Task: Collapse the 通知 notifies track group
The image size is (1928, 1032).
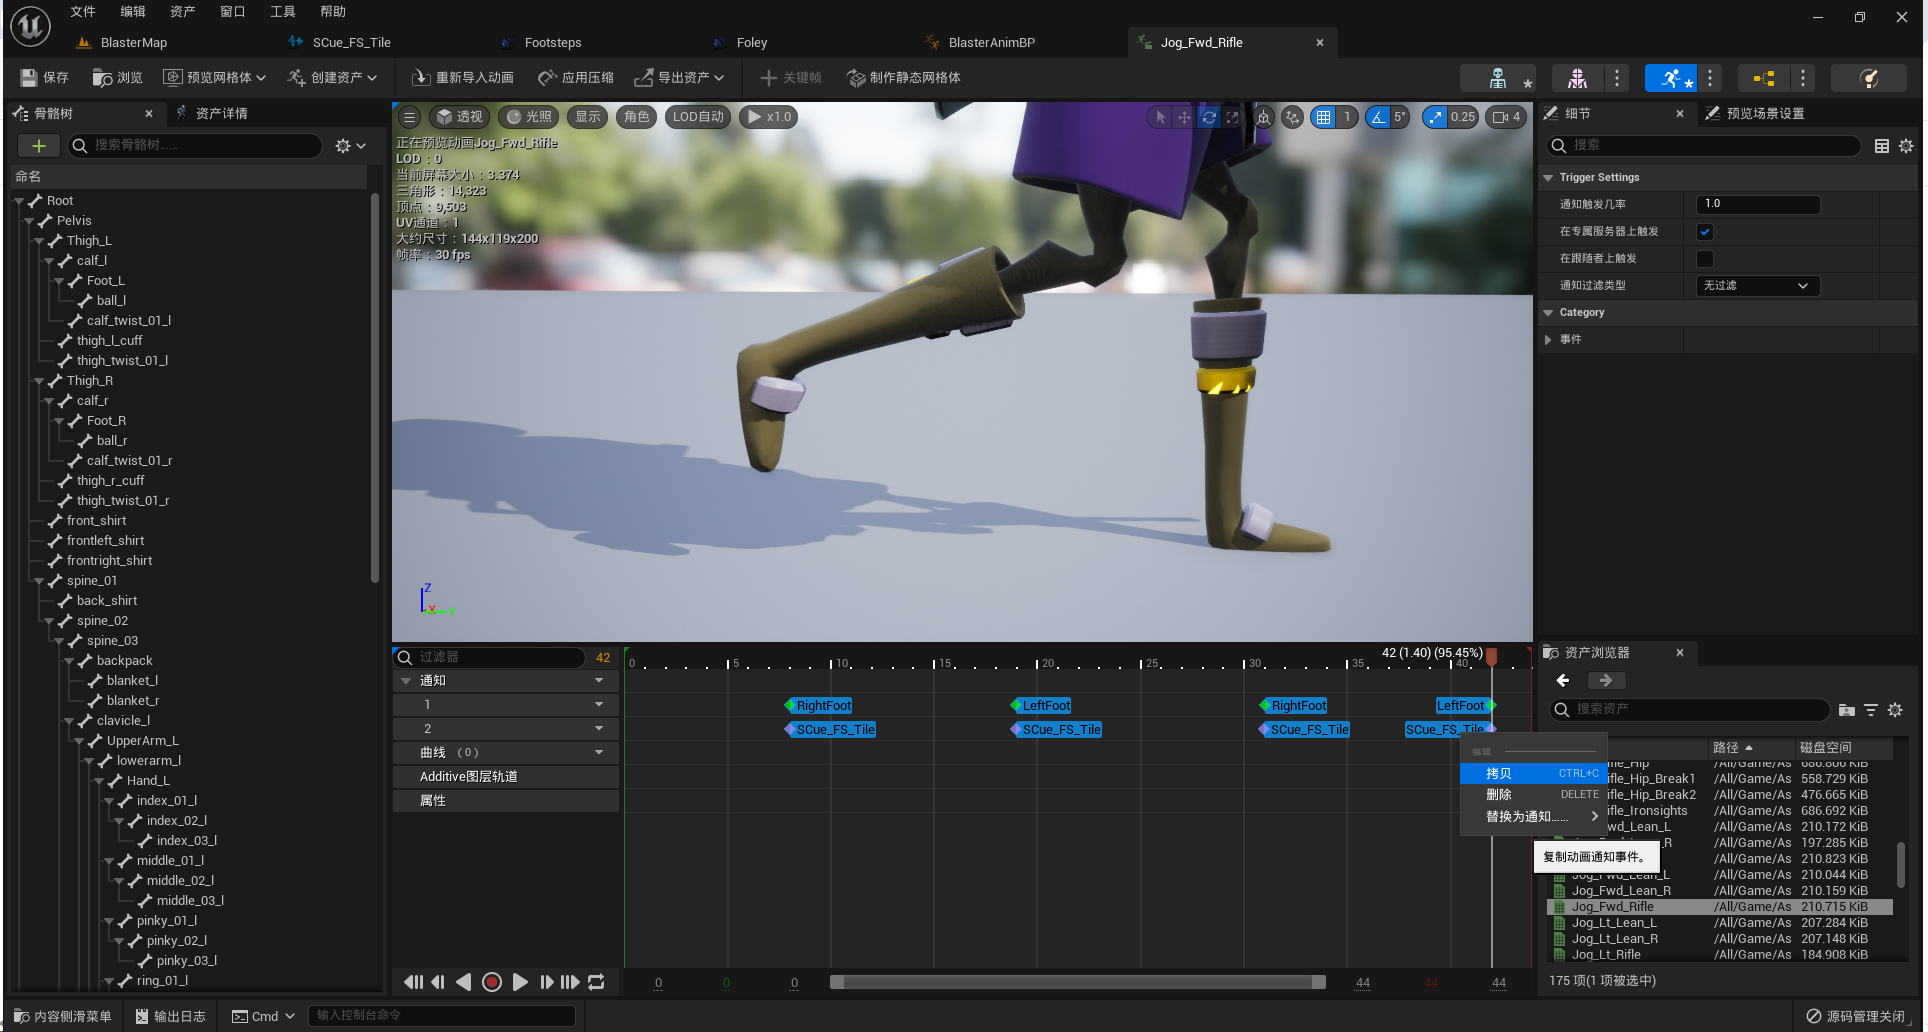Action: 406,681
